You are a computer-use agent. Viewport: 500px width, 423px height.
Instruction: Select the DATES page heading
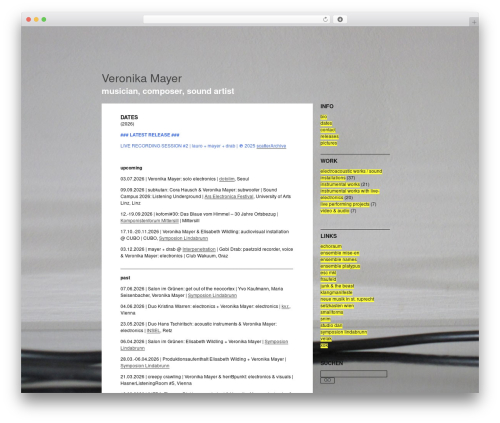(129, 117)
